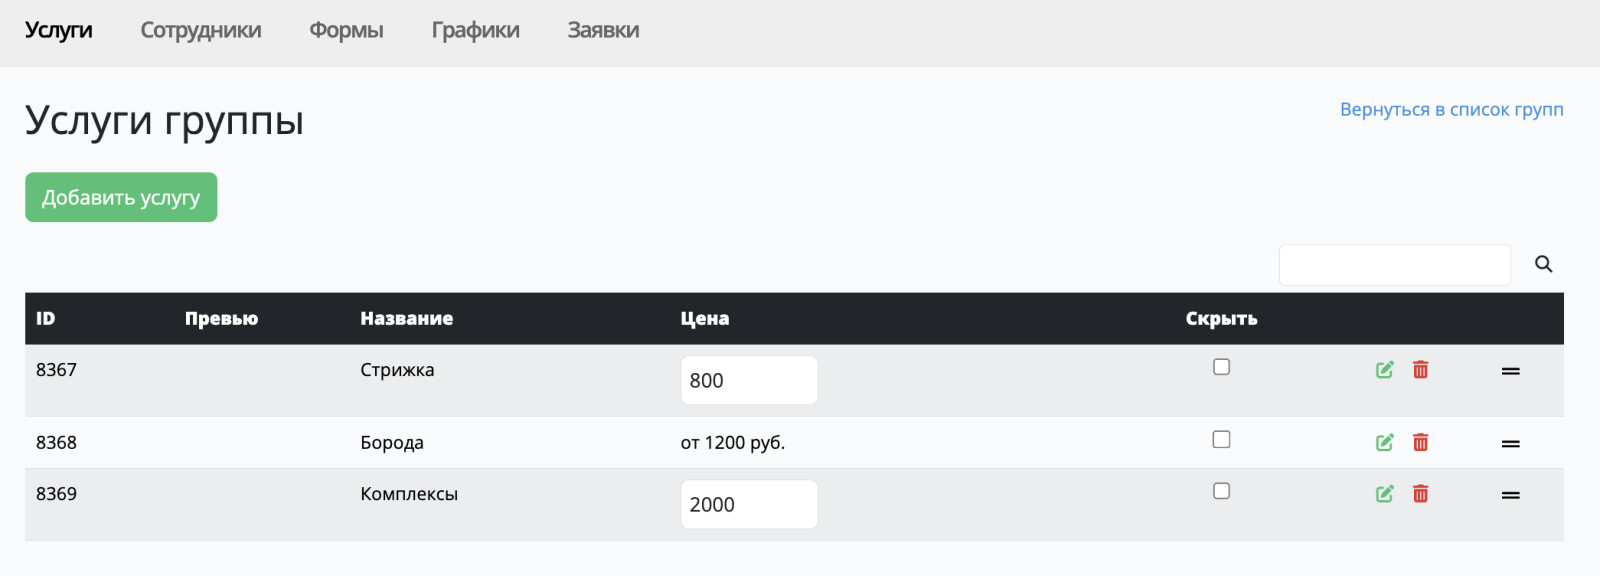The width and height of the screenshot is (1600, 576).
Task: Click the reorder handle for Борода row
Action: (1510, 443)
